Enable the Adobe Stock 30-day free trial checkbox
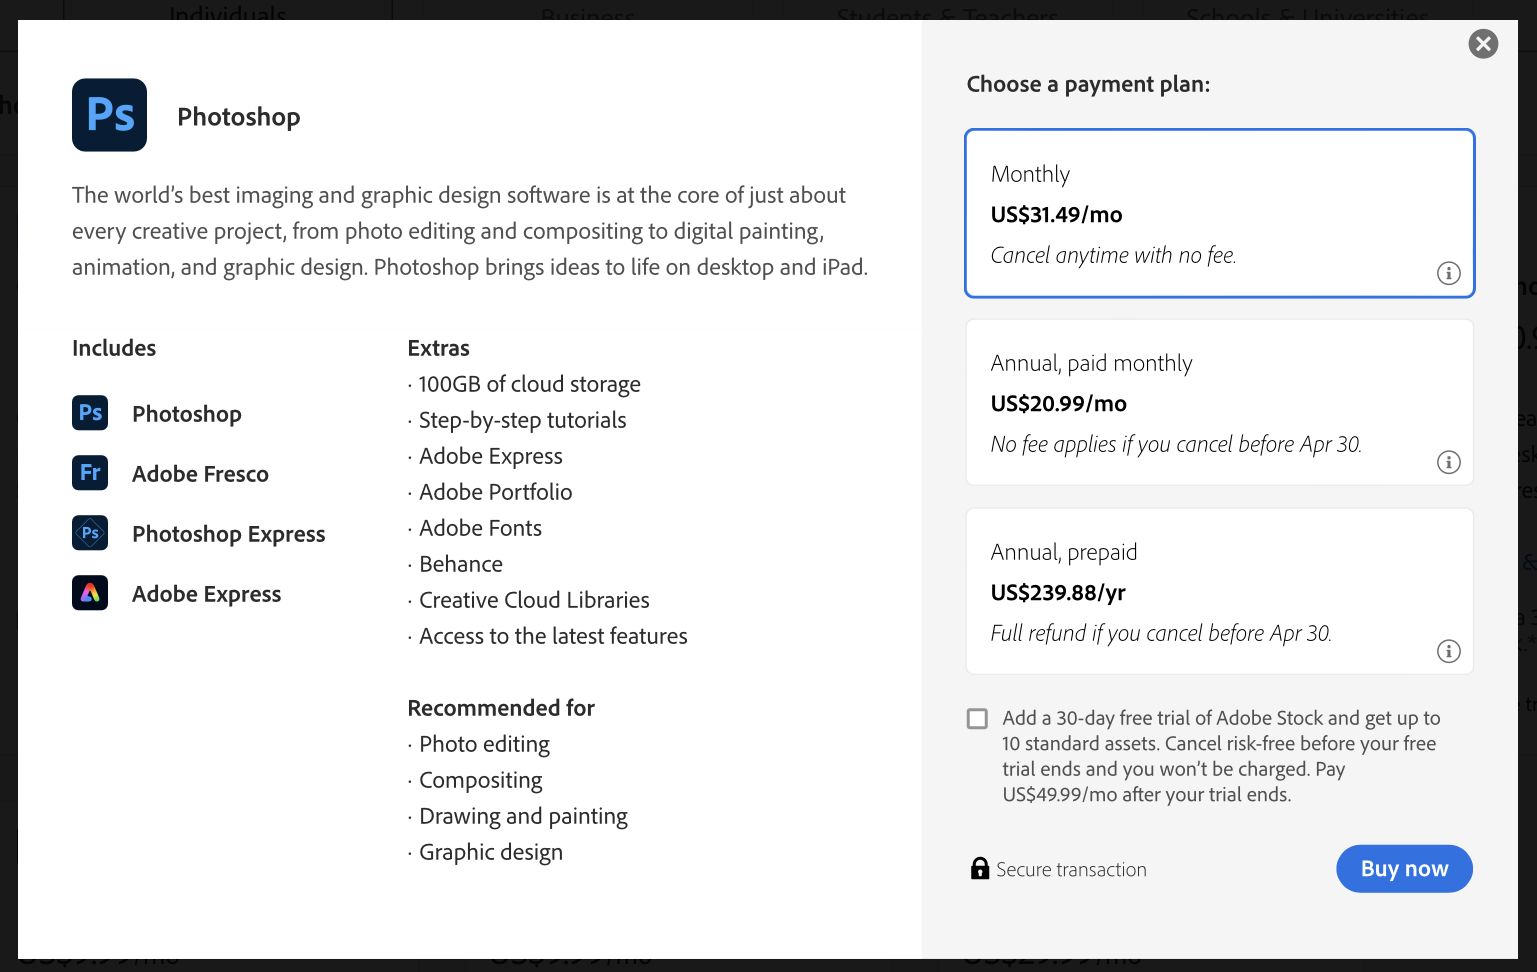This screenshot has width=1537, height=972. click(x=976, y=718)
